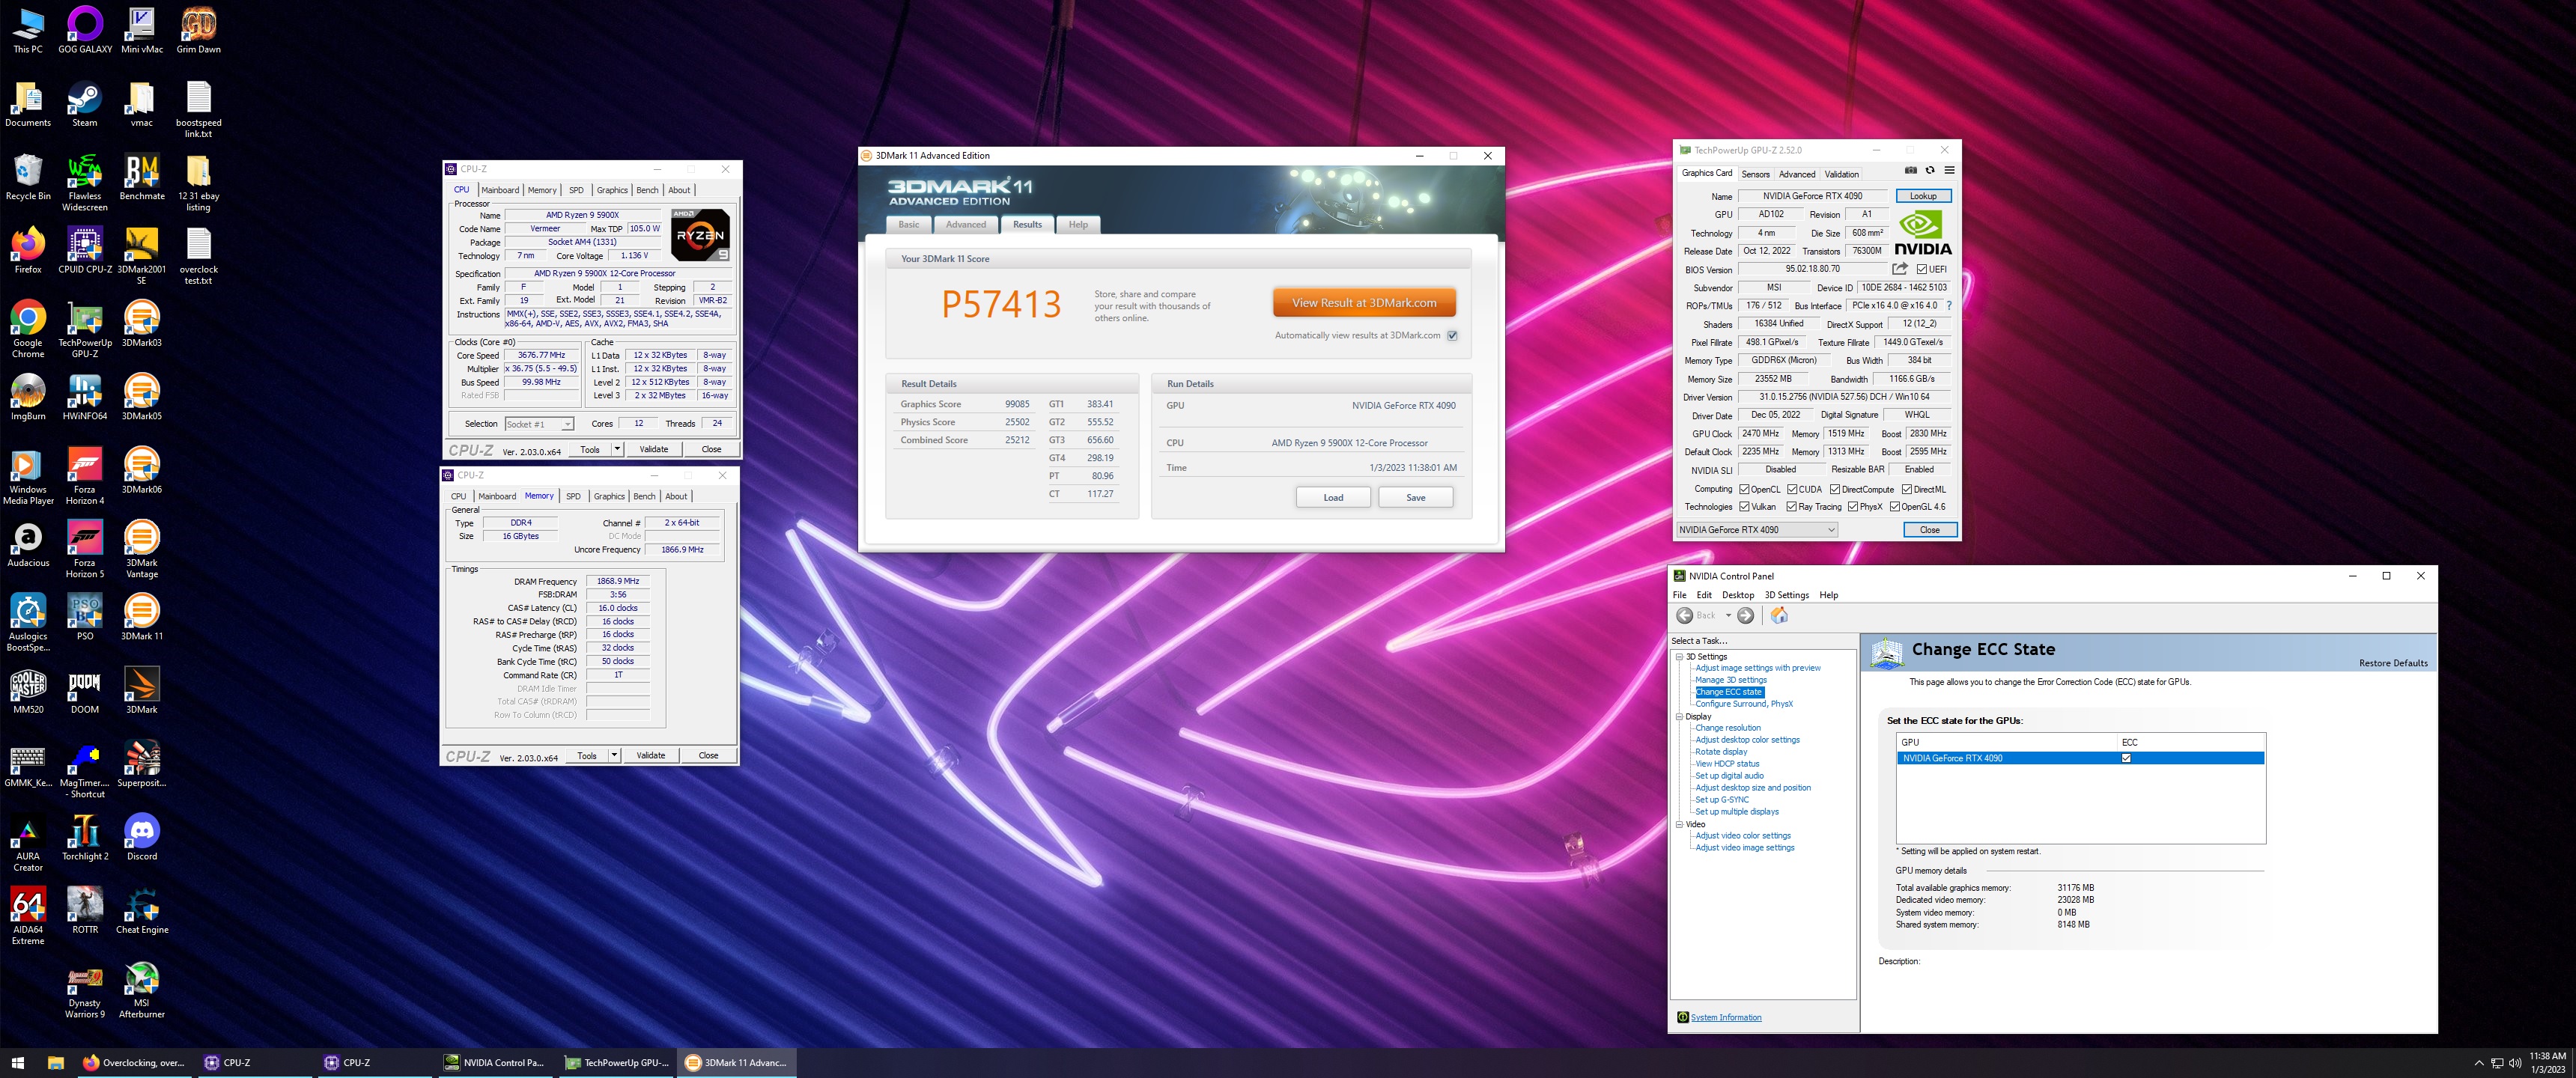This screenshot has height=1078, width=2576.
Task: Open AIDA64 Extreme desktop icon
Action: pyautogui.click(x=28, y=916)
